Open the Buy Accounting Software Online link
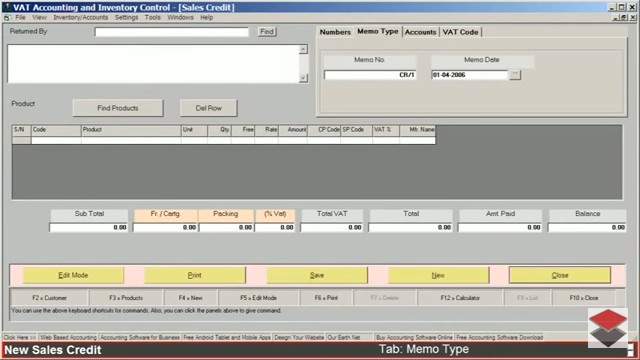This screenshot has width=640, height=360. [x=414, y=338]
